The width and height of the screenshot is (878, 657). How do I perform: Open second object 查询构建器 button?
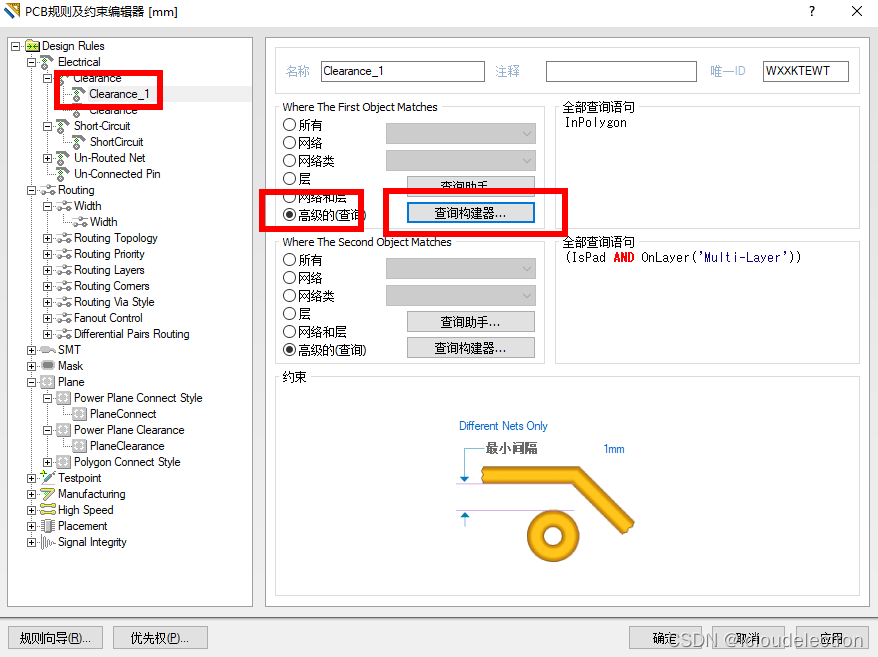click(470, 348)
